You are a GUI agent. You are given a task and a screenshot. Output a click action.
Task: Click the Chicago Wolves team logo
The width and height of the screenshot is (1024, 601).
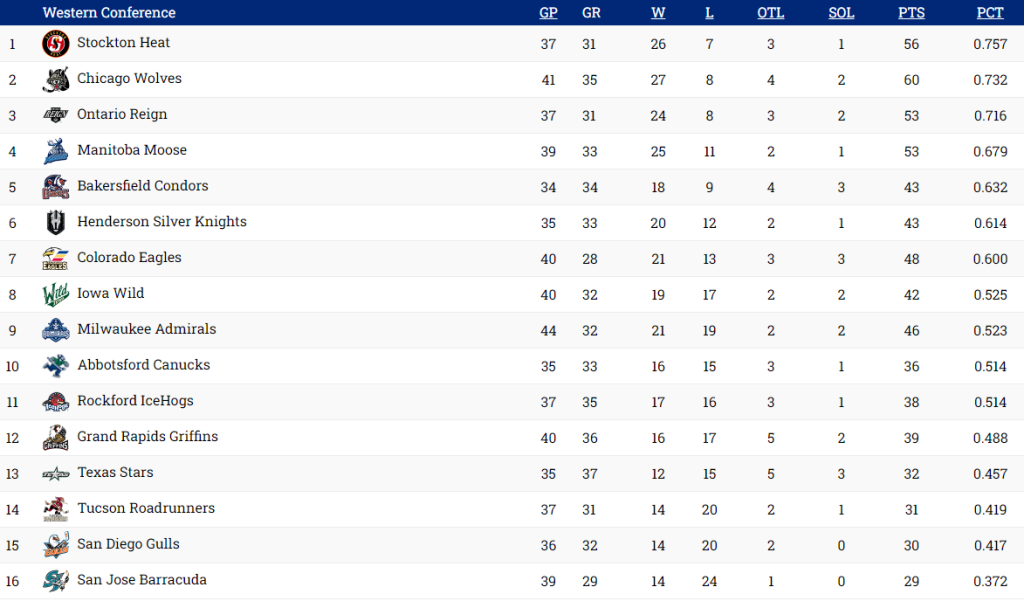coord(55,80)
